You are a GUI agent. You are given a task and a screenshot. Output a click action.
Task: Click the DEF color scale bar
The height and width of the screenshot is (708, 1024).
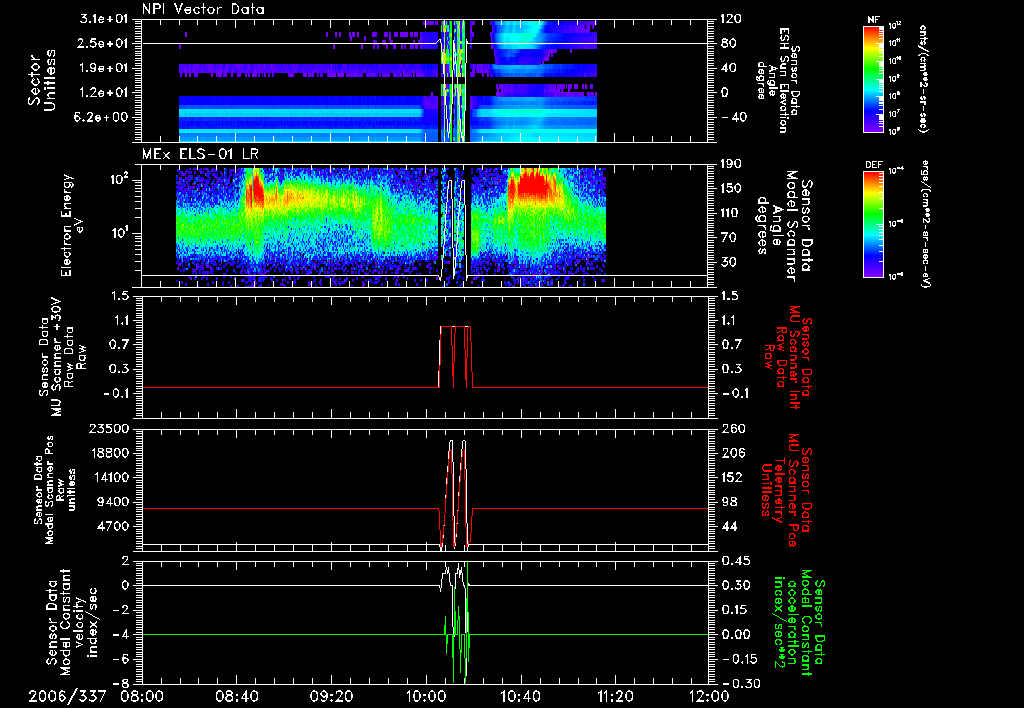[874, 223]
